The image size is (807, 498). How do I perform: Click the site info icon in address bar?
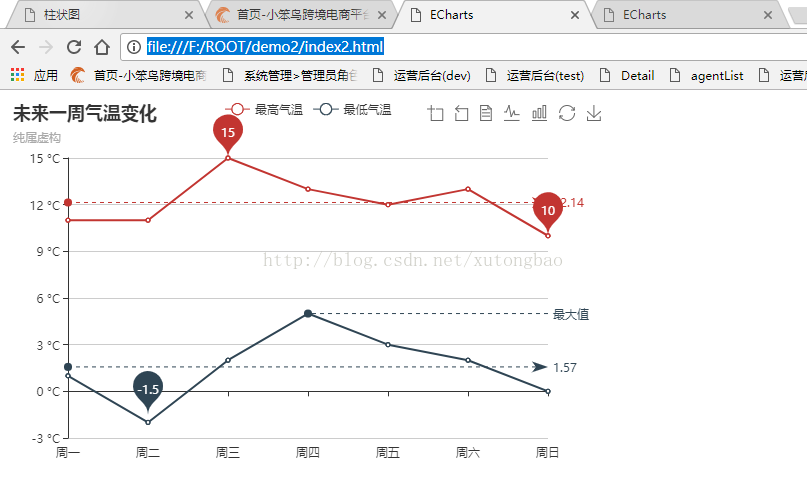tap(134, 47)
